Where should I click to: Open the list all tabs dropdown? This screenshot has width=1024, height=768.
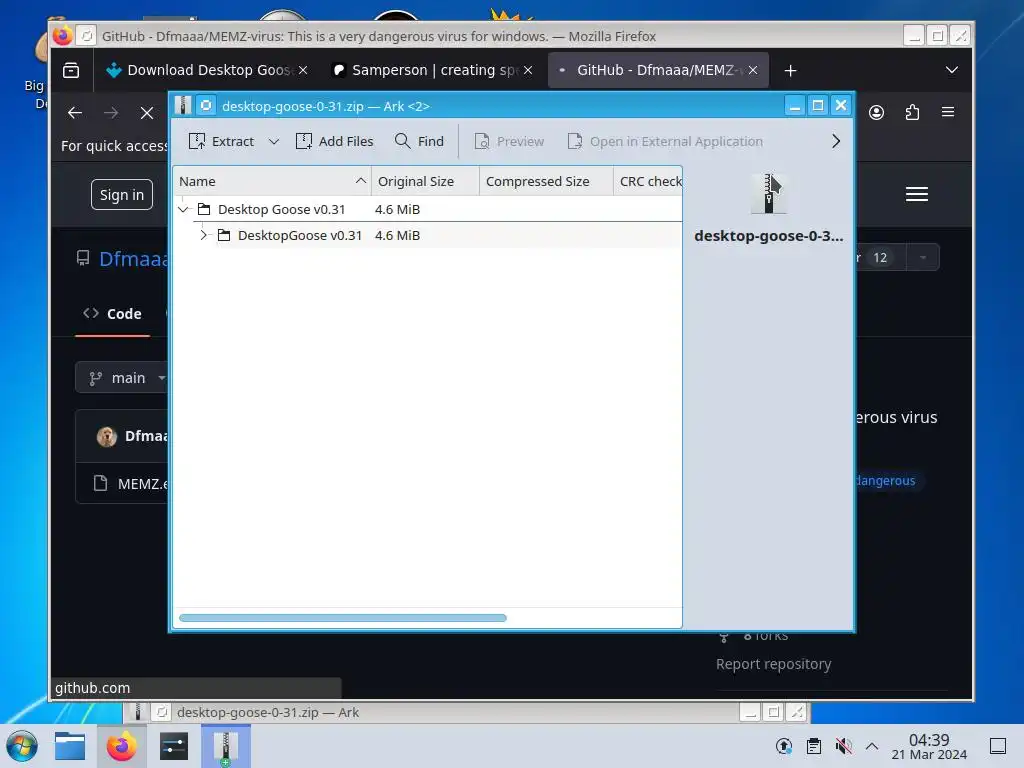point(952,70)
